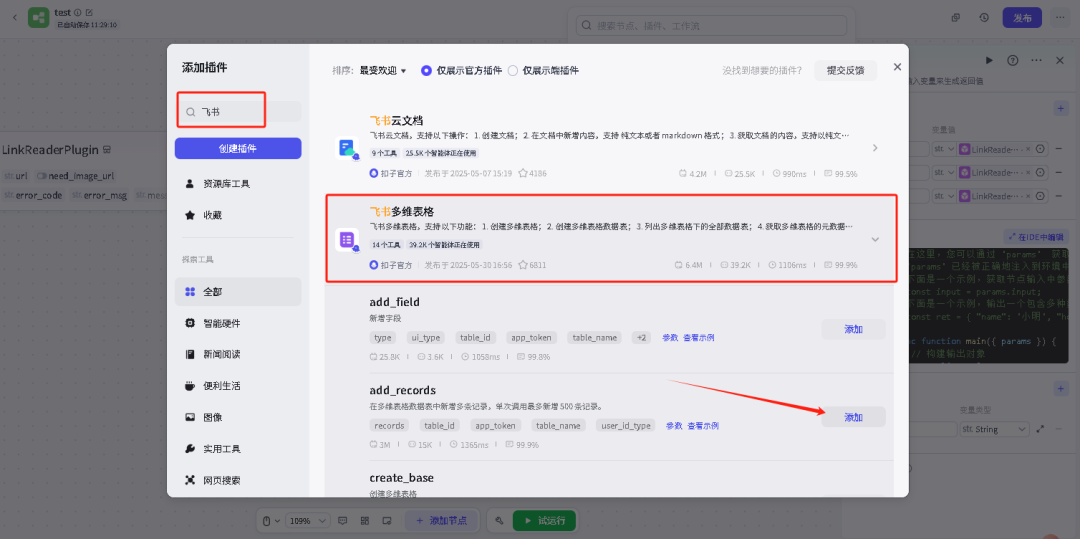Click the create_base tool title
The height and width of the screenshot is (539, 1080).
[x=402, y=478]
